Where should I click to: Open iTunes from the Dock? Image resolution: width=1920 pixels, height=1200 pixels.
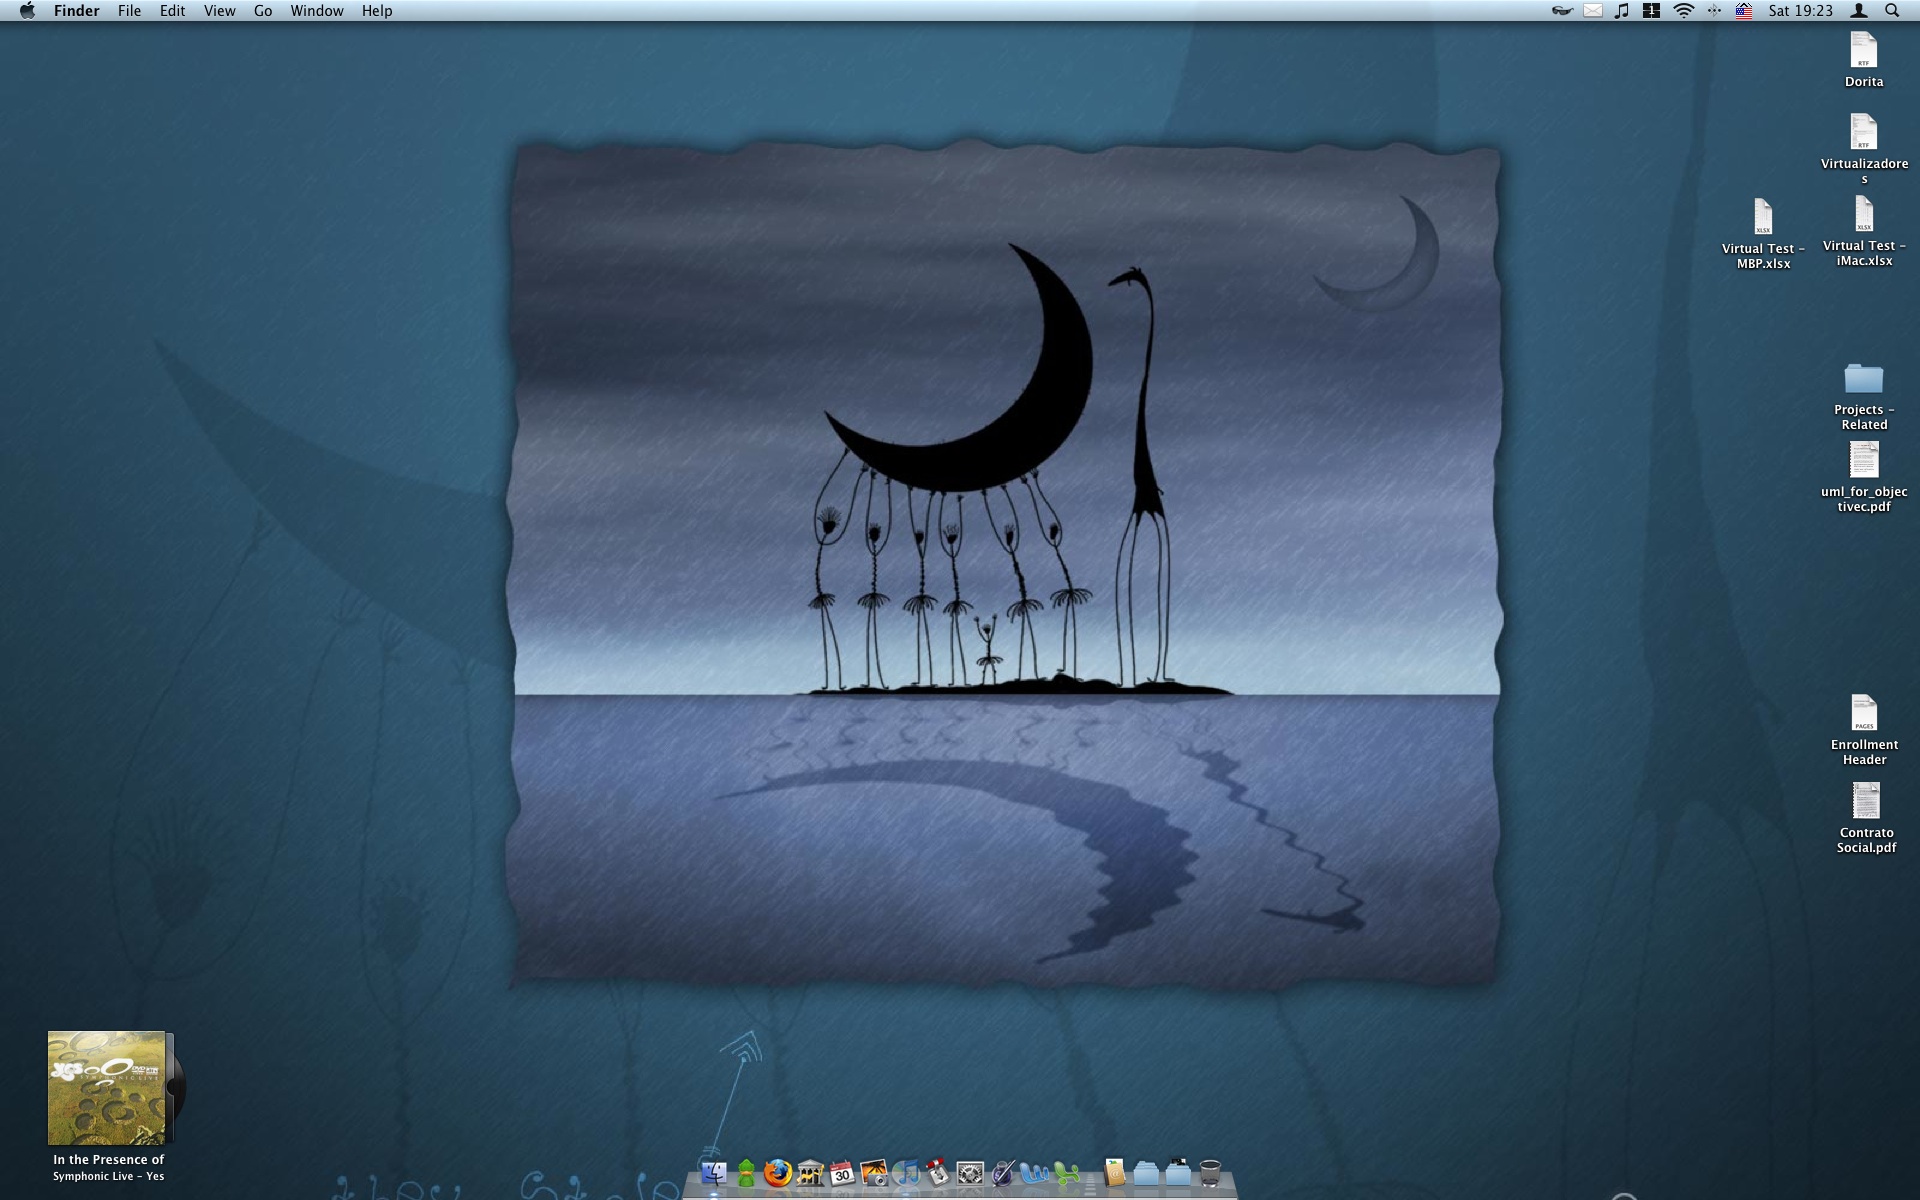906,1172
